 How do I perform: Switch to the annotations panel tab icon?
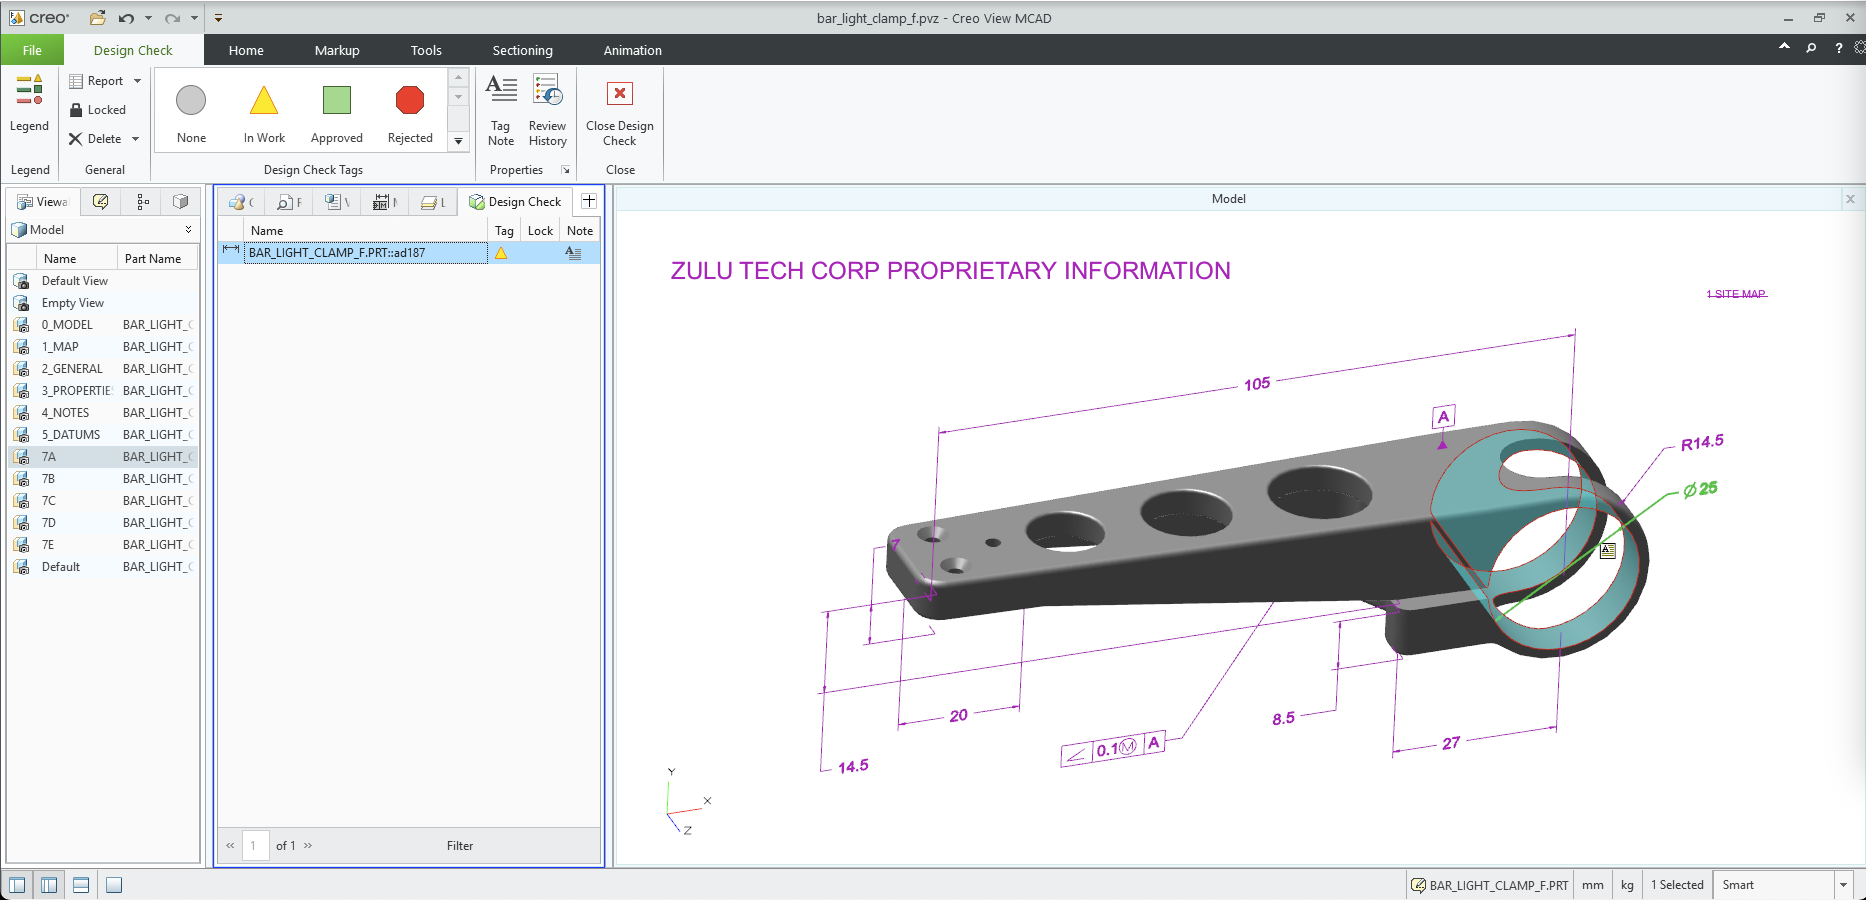pyautogui.click(x=100, y=202)
